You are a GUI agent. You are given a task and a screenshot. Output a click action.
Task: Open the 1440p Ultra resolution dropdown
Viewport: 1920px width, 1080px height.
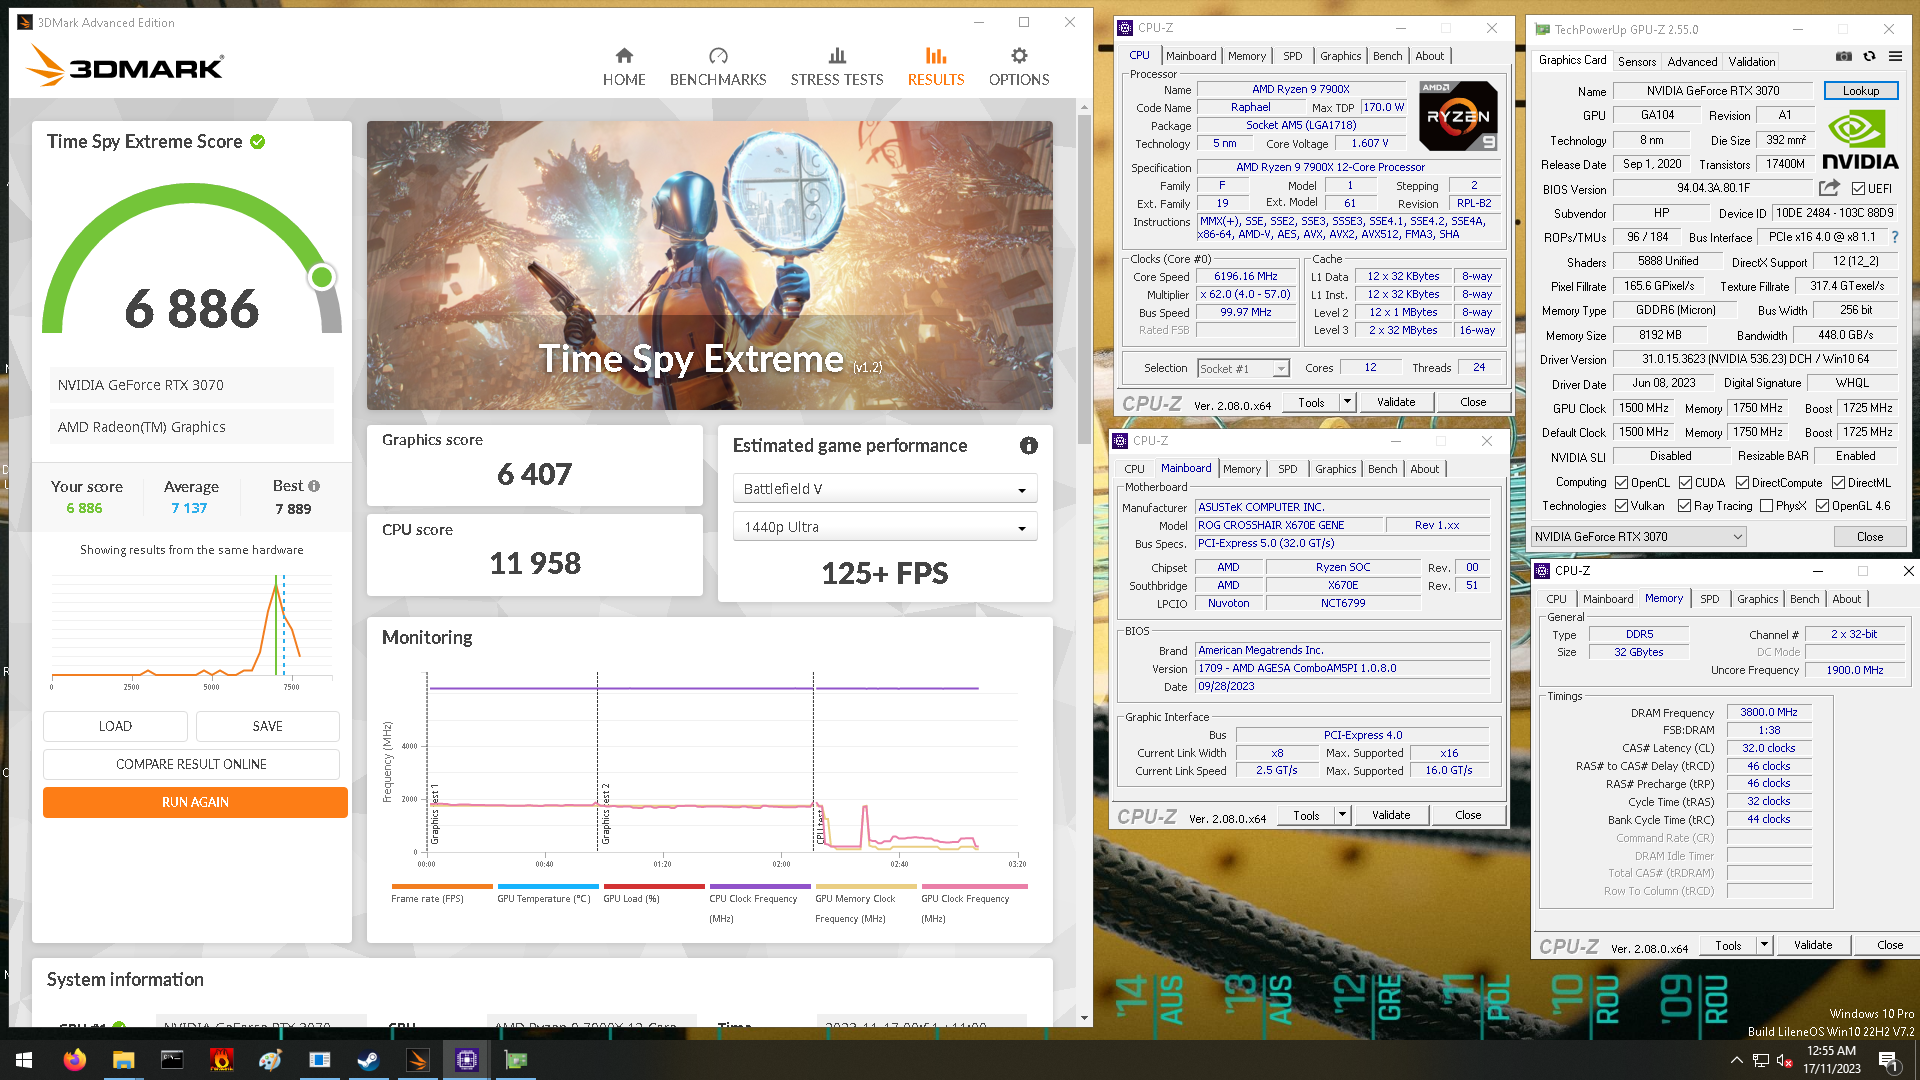(x=885, y=527)
